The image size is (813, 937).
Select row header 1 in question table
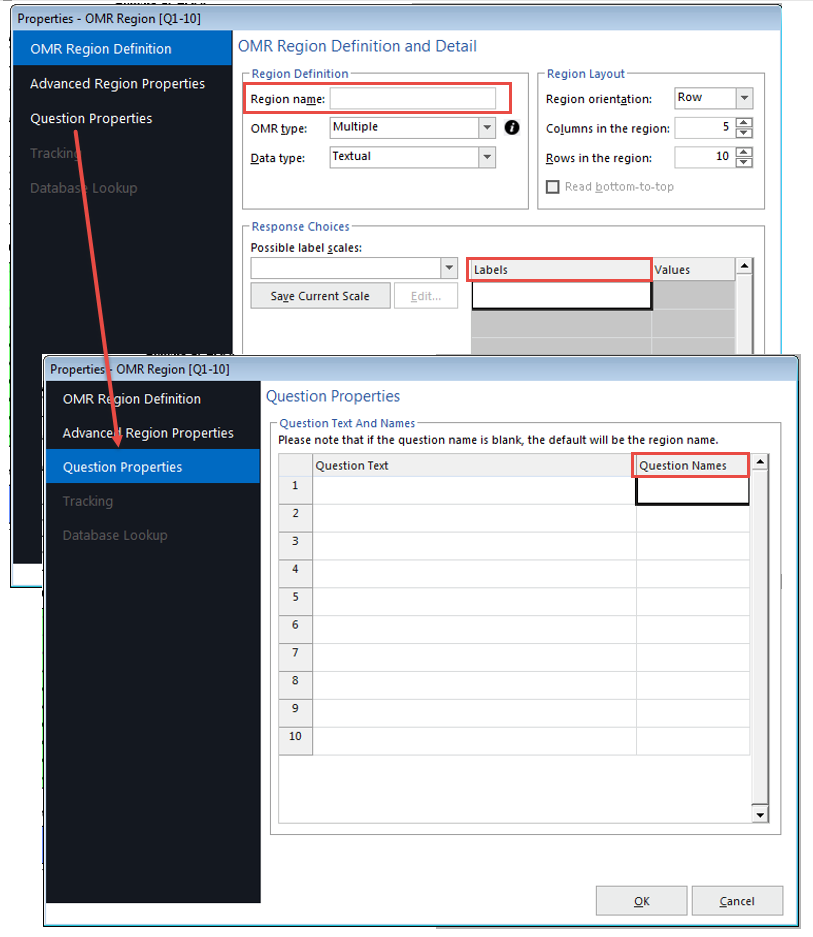(295, 491)
